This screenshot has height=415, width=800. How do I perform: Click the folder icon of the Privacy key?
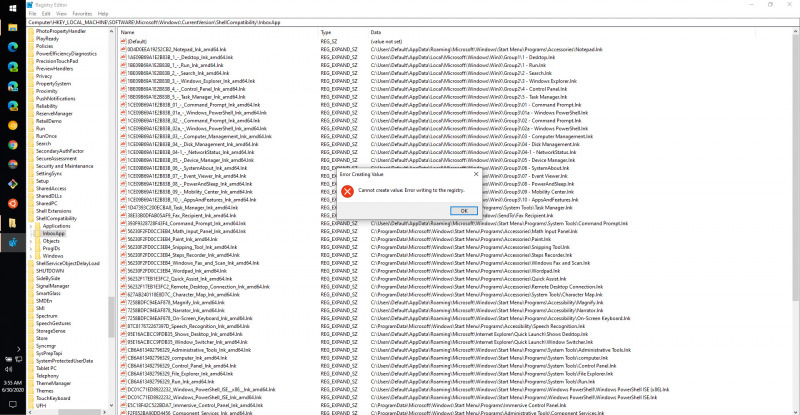click(x=31, y=76)
